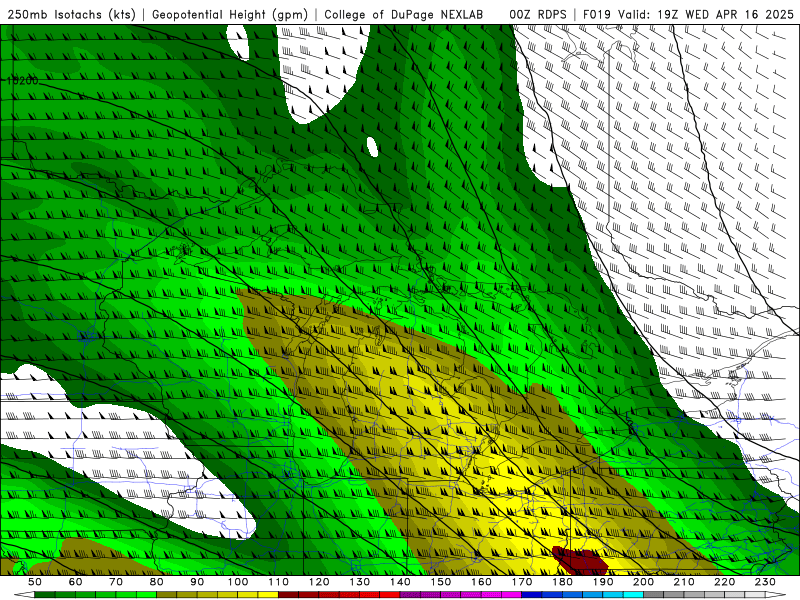Click the "130" value on the color scale
Viewport: 800px width, 600px height.
click(360, 582)
